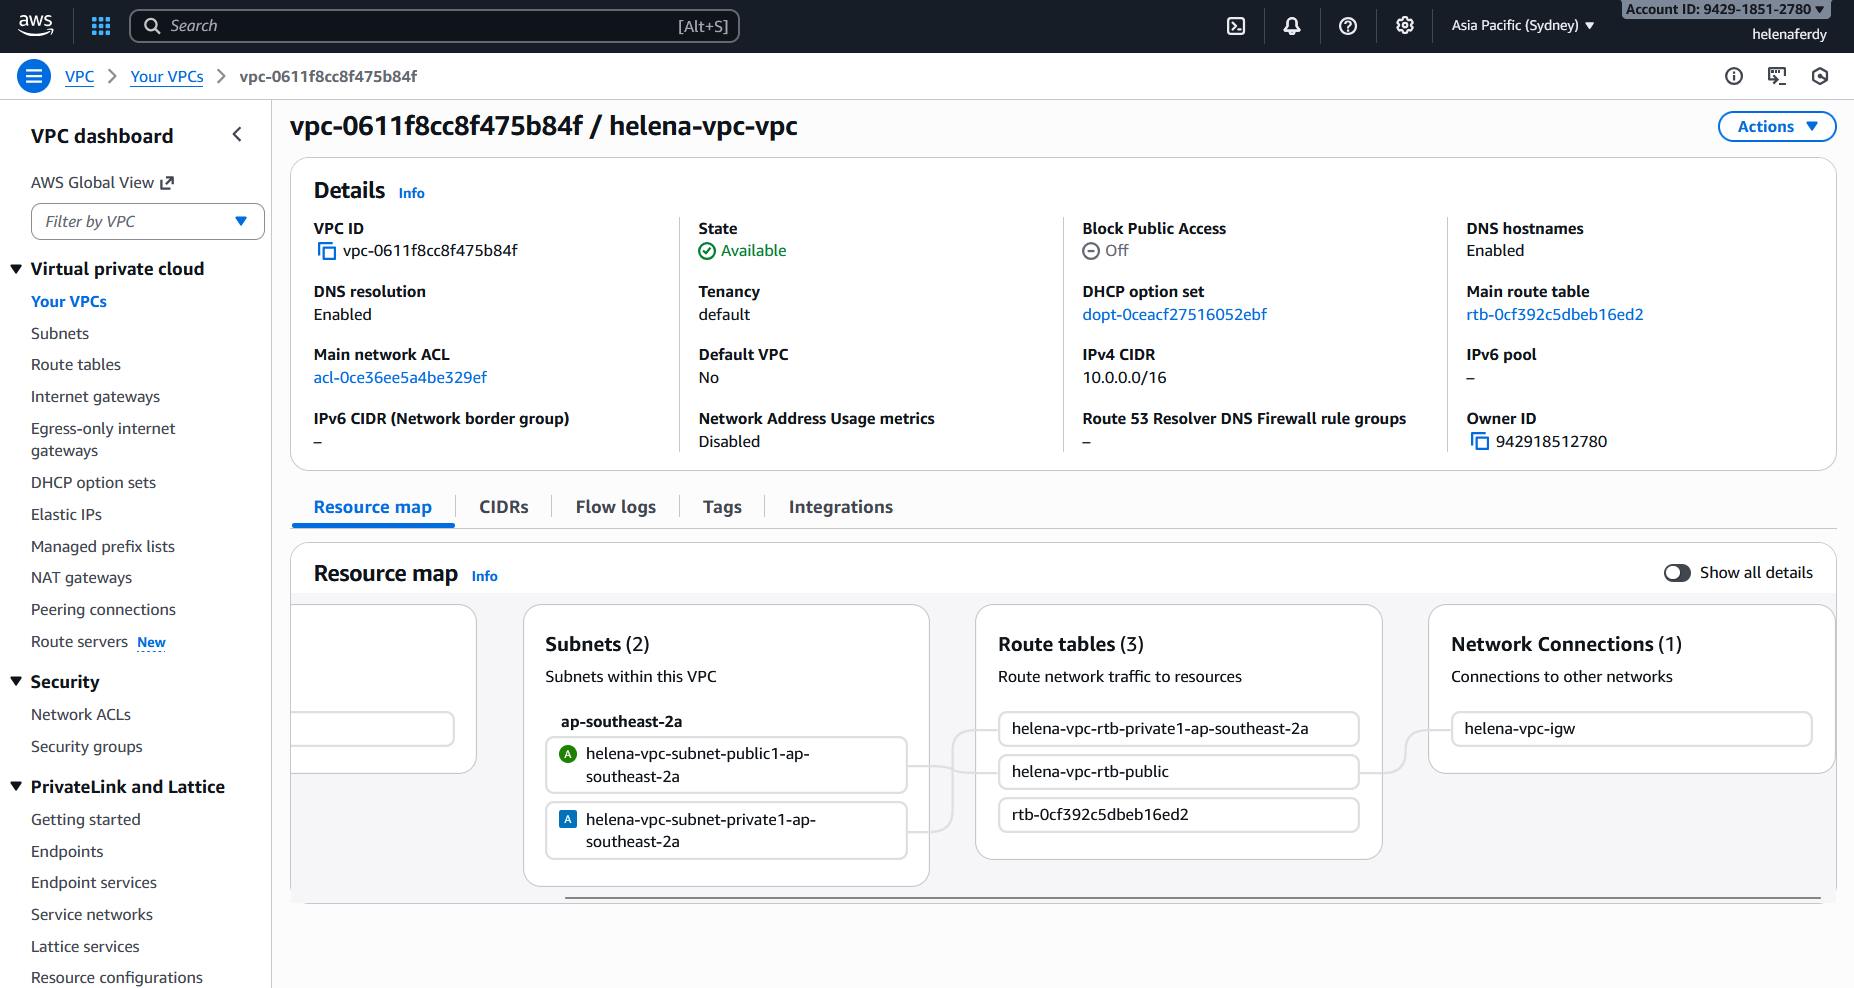This screenshot has width=1854, height=988.
Task: Click the notifications bell icon
Action: click(1292, 26)
